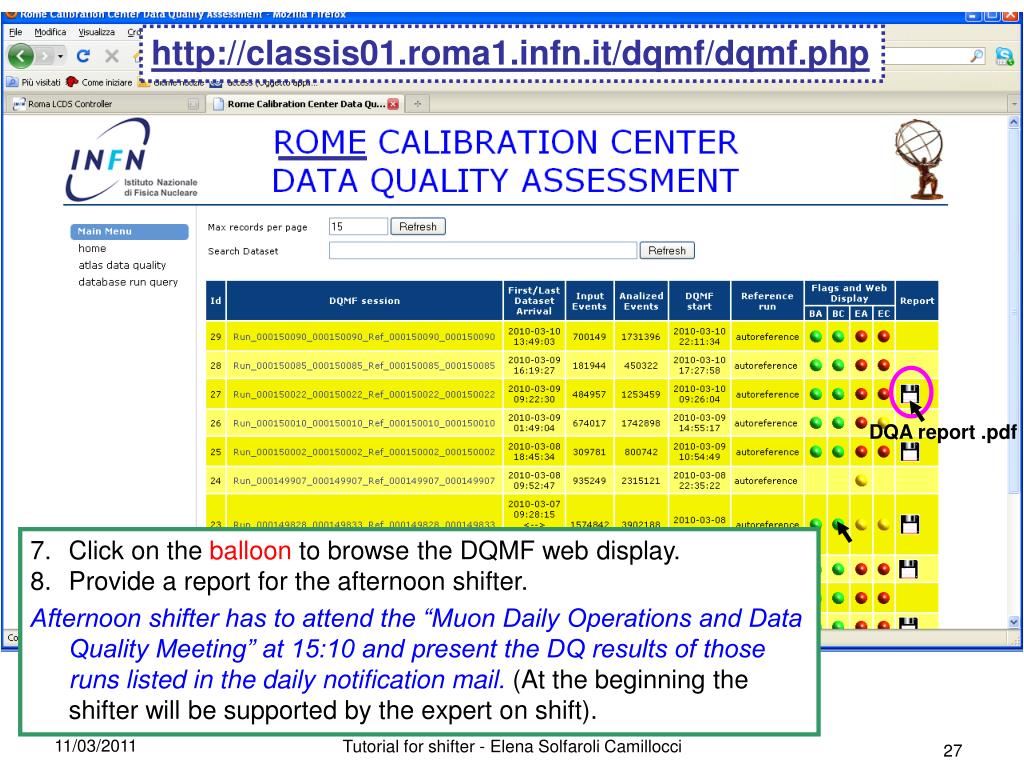Click the EC red balloon for session 25
1024x768 pixels.
(x=884, y=452)
